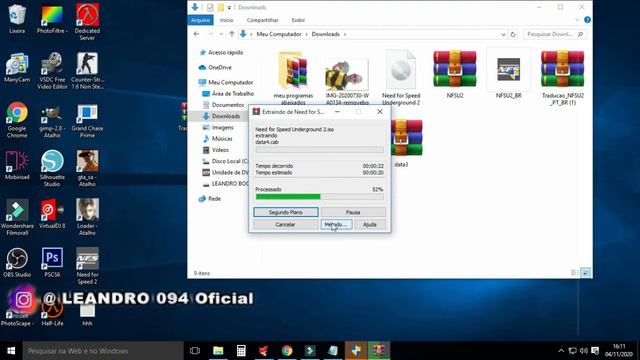
Task: Expand chevron after Downloads in address bar
Action: pyautogui.click(x=345, y=34)
